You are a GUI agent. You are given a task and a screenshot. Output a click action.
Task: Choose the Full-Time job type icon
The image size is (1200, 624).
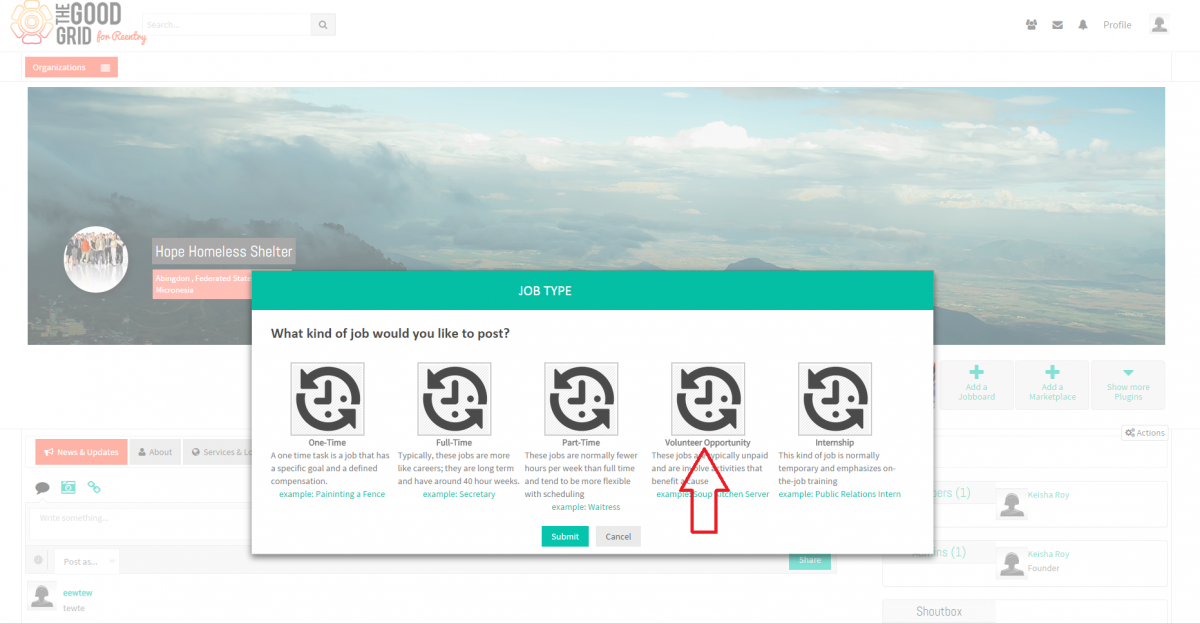[454, 399]
